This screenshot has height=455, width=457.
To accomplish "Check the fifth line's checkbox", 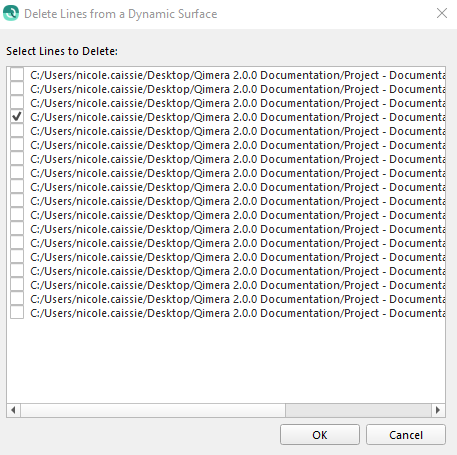I will (17, 131).
